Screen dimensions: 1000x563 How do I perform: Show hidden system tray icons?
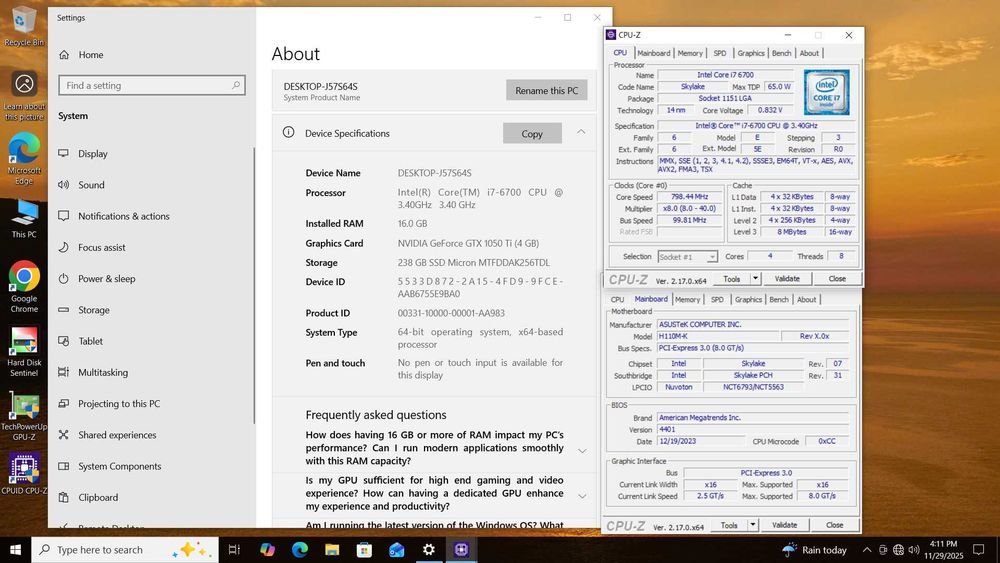click(867, 550)
